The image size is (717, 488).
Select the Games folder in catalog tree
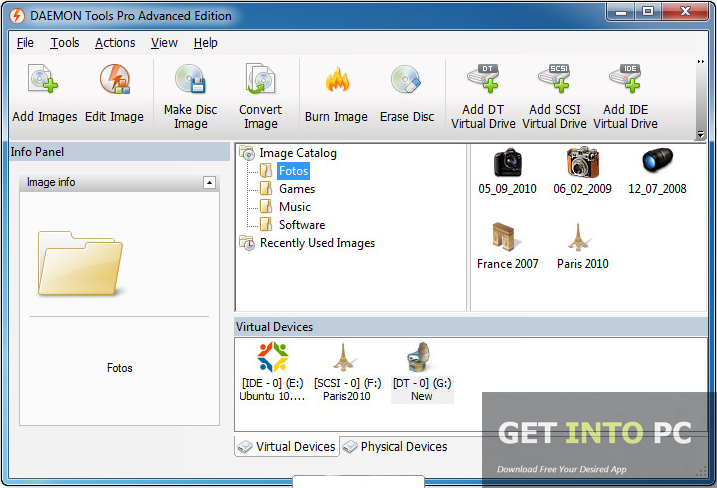click(x=297, y=189)
